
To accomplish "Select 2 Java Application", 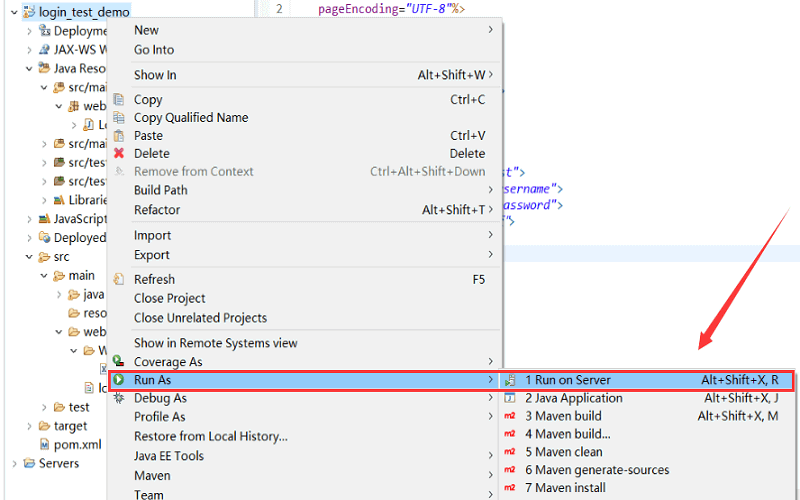I will (x=647, y=398).
